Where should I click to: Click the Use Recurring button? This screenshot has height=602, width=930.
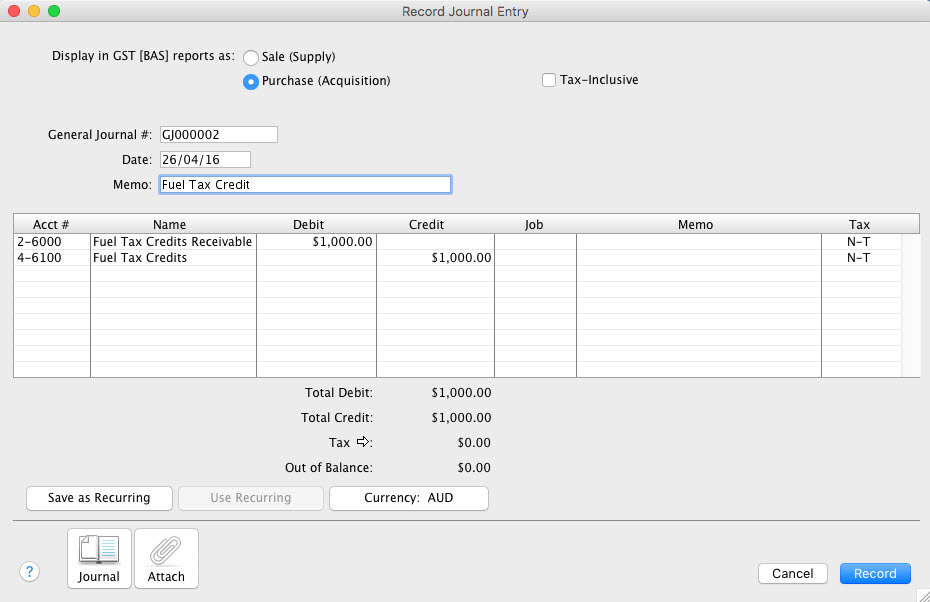pos(250,498)
